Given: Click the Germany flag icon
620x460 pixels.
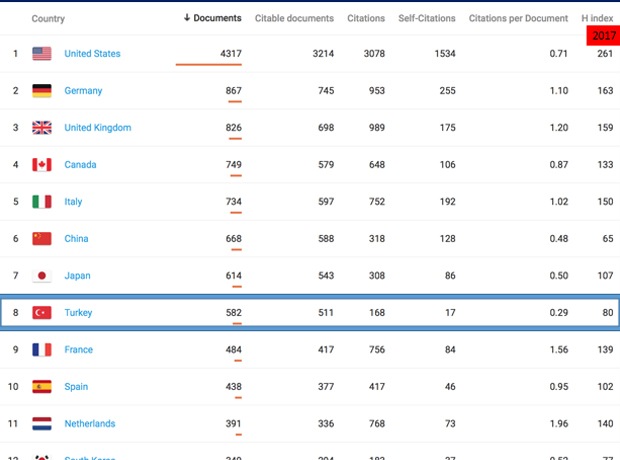Looking at the screenshot, I should 42,91.
